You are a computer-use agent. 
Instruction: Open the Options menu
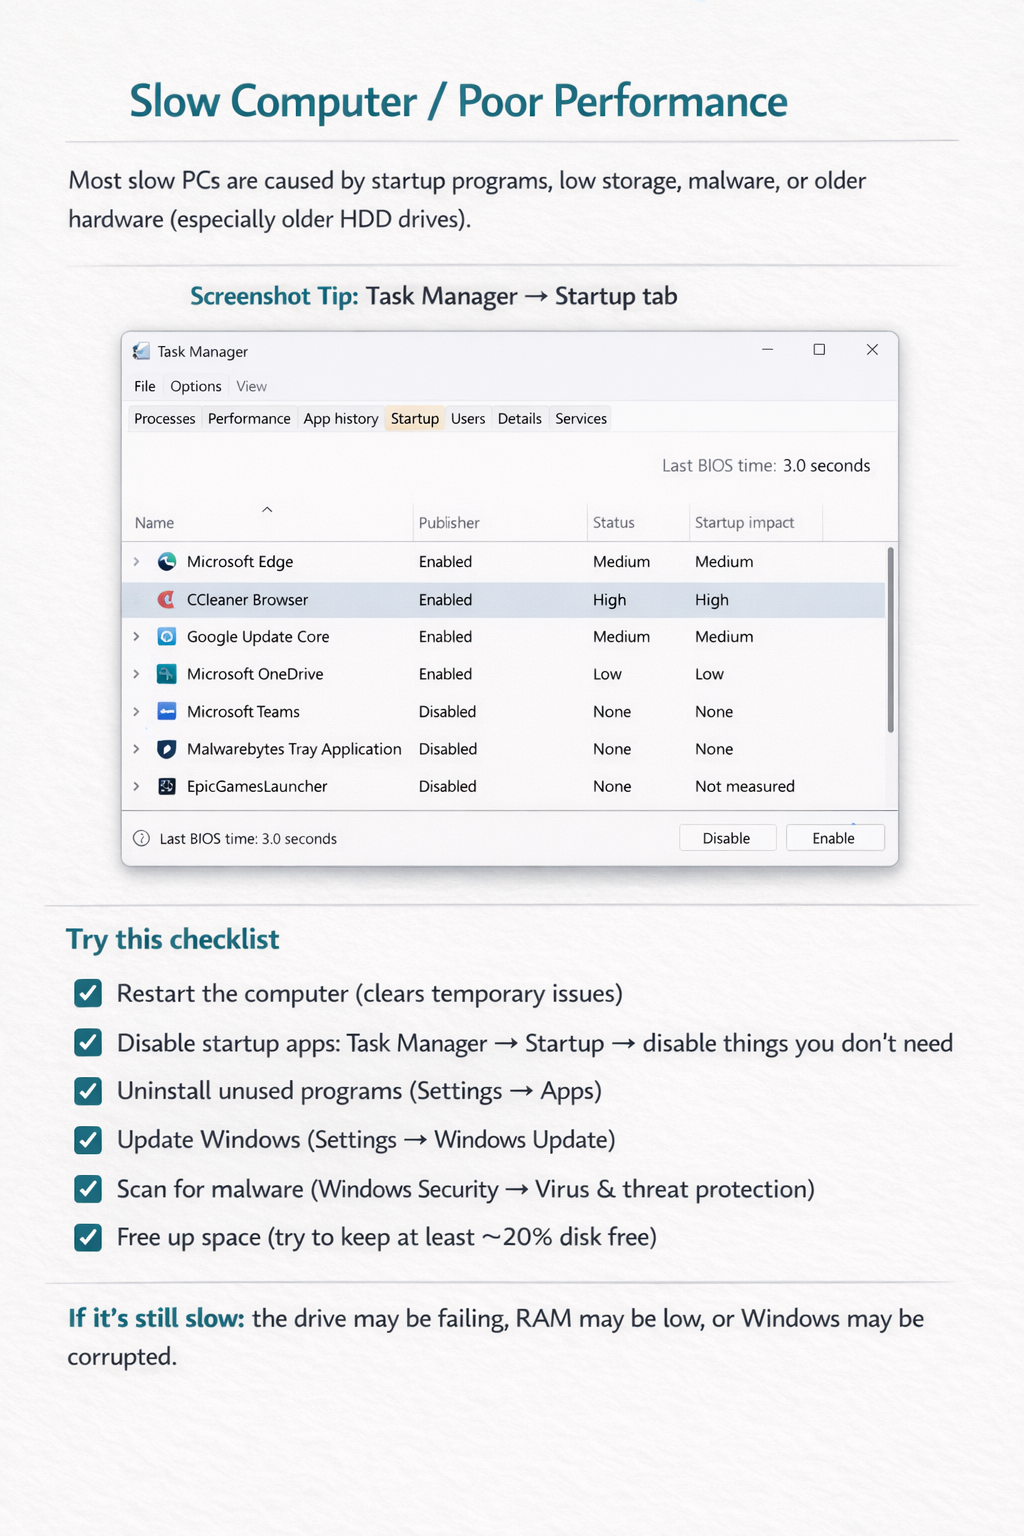pos(195,386)
